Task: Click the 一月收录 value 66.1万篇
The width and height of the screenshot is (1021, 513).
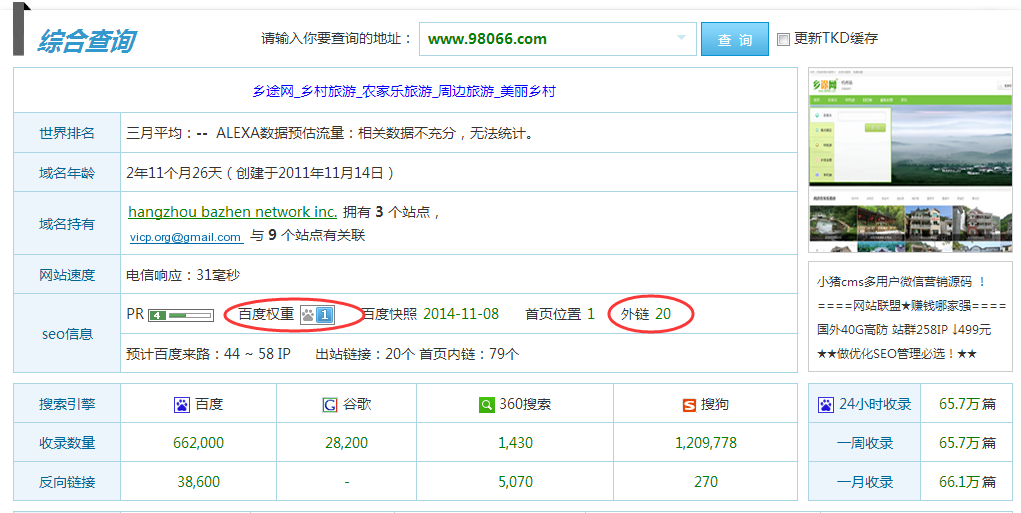Action: tap(967, 482)
